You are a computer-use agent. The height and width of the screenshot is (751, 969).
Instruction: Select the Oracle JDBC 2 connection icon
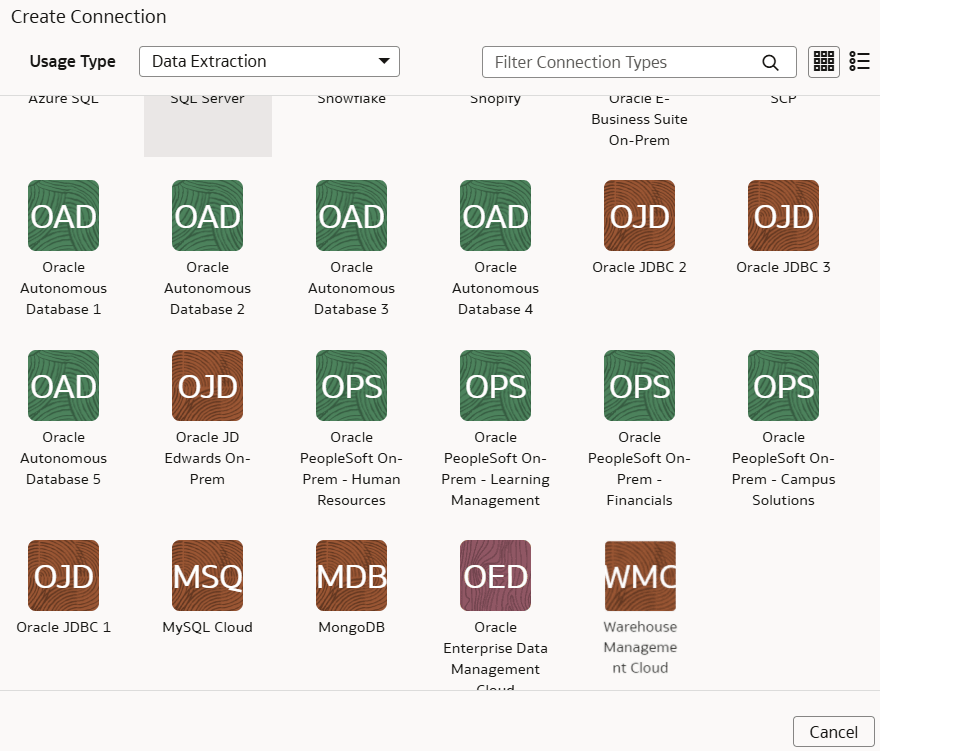(x=639, y=215)
